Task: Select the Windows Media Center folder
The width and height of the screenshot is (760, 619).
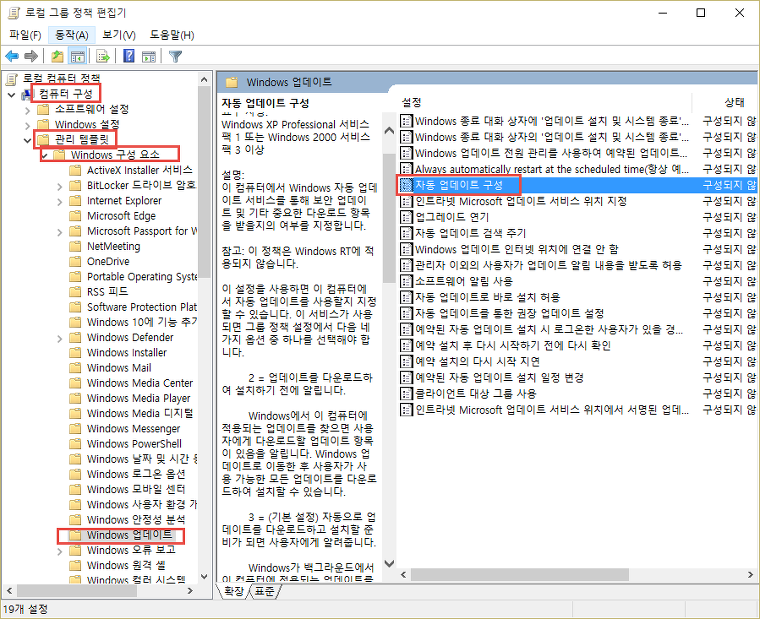Action: [x=140, y=383]
